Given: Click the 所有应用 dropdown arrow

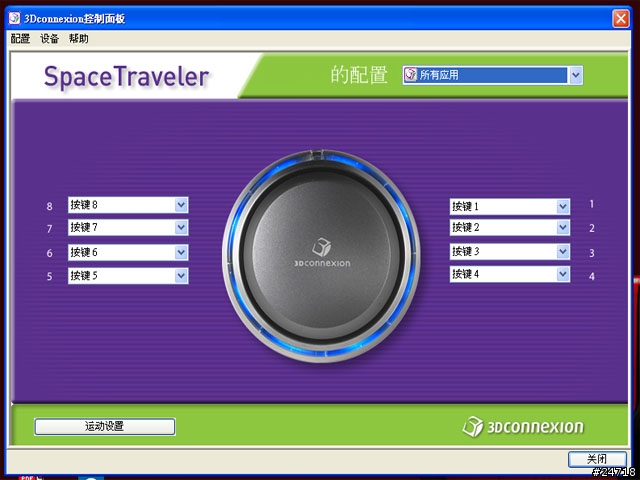Looking at the screenshot, I should click(576, 75).
